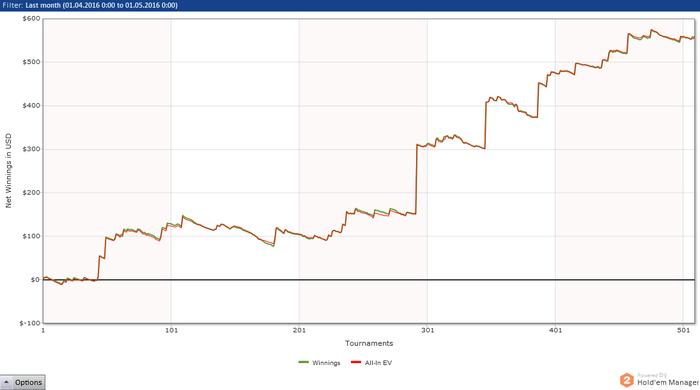
Task: Click the Filter: Last month header text
Action: [90, 5]
